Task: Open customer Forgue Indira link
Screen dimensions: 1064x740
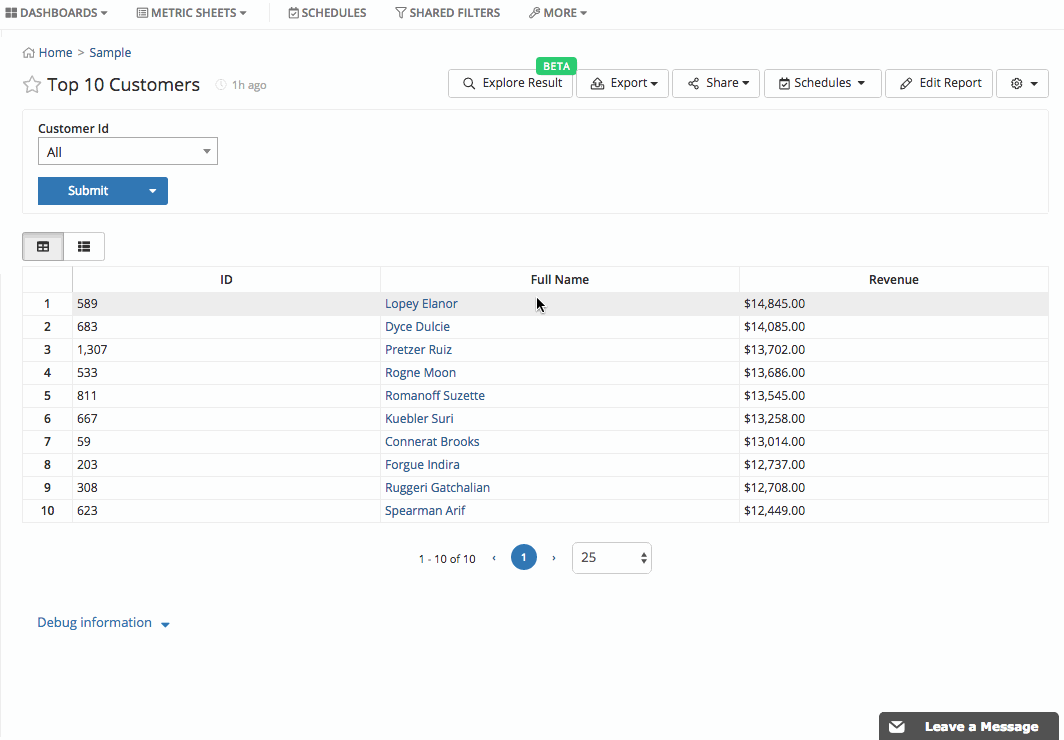Action: pyautogui.click(x=422, y=465)
